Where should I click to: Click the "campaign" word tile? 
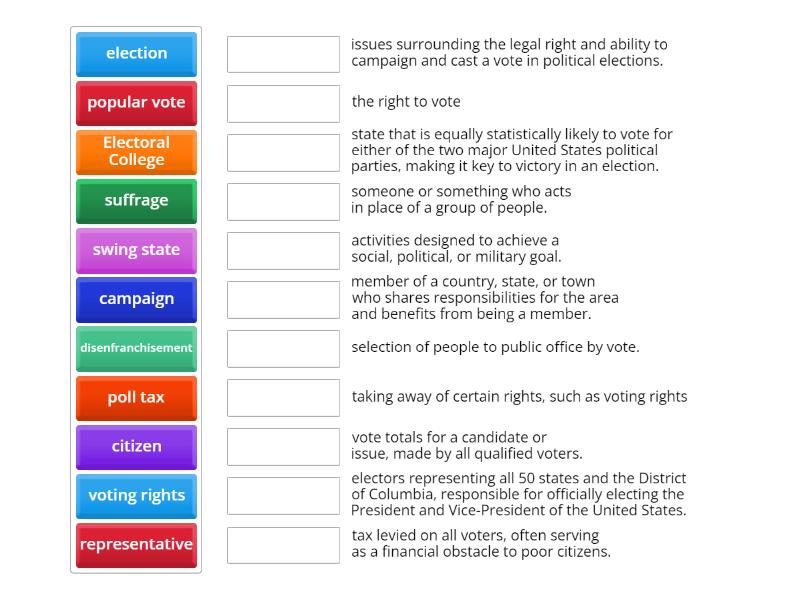click(136, 300)
